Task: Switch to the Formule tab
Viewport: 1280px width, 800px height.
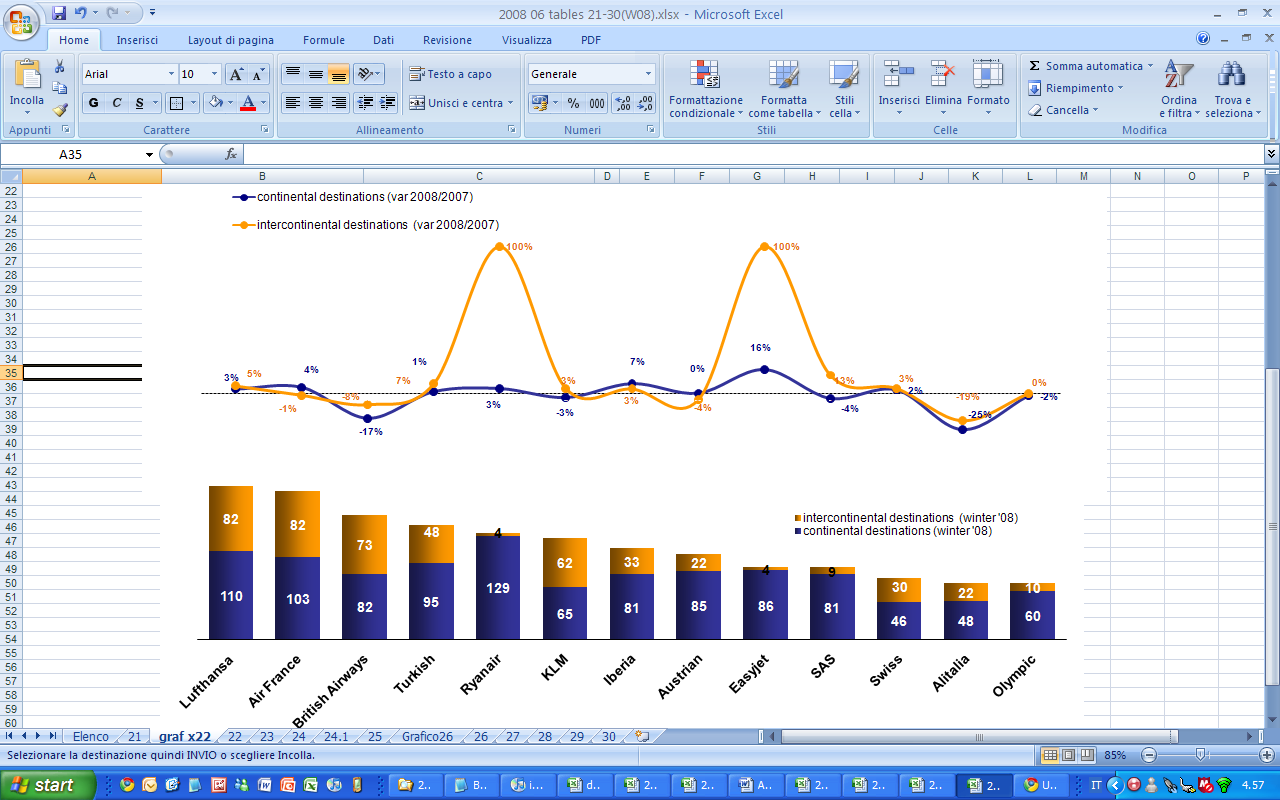Action: tap(324, 40)
